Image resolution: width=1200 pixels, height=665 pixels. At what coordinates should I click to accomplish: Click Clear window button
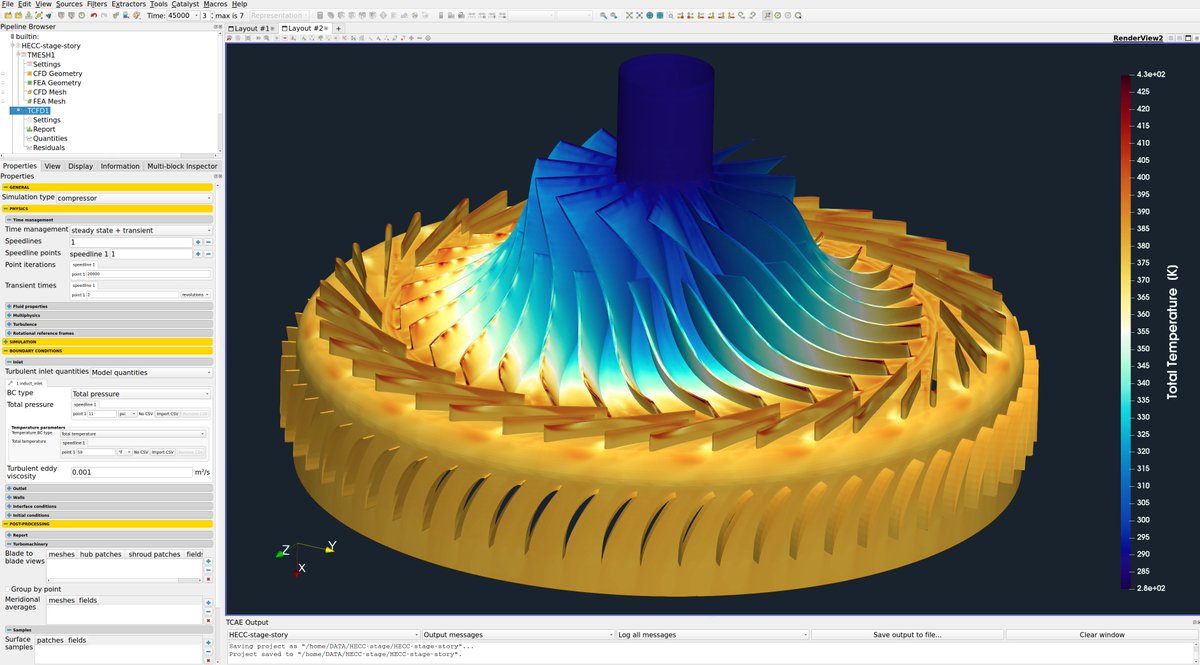1102,635
